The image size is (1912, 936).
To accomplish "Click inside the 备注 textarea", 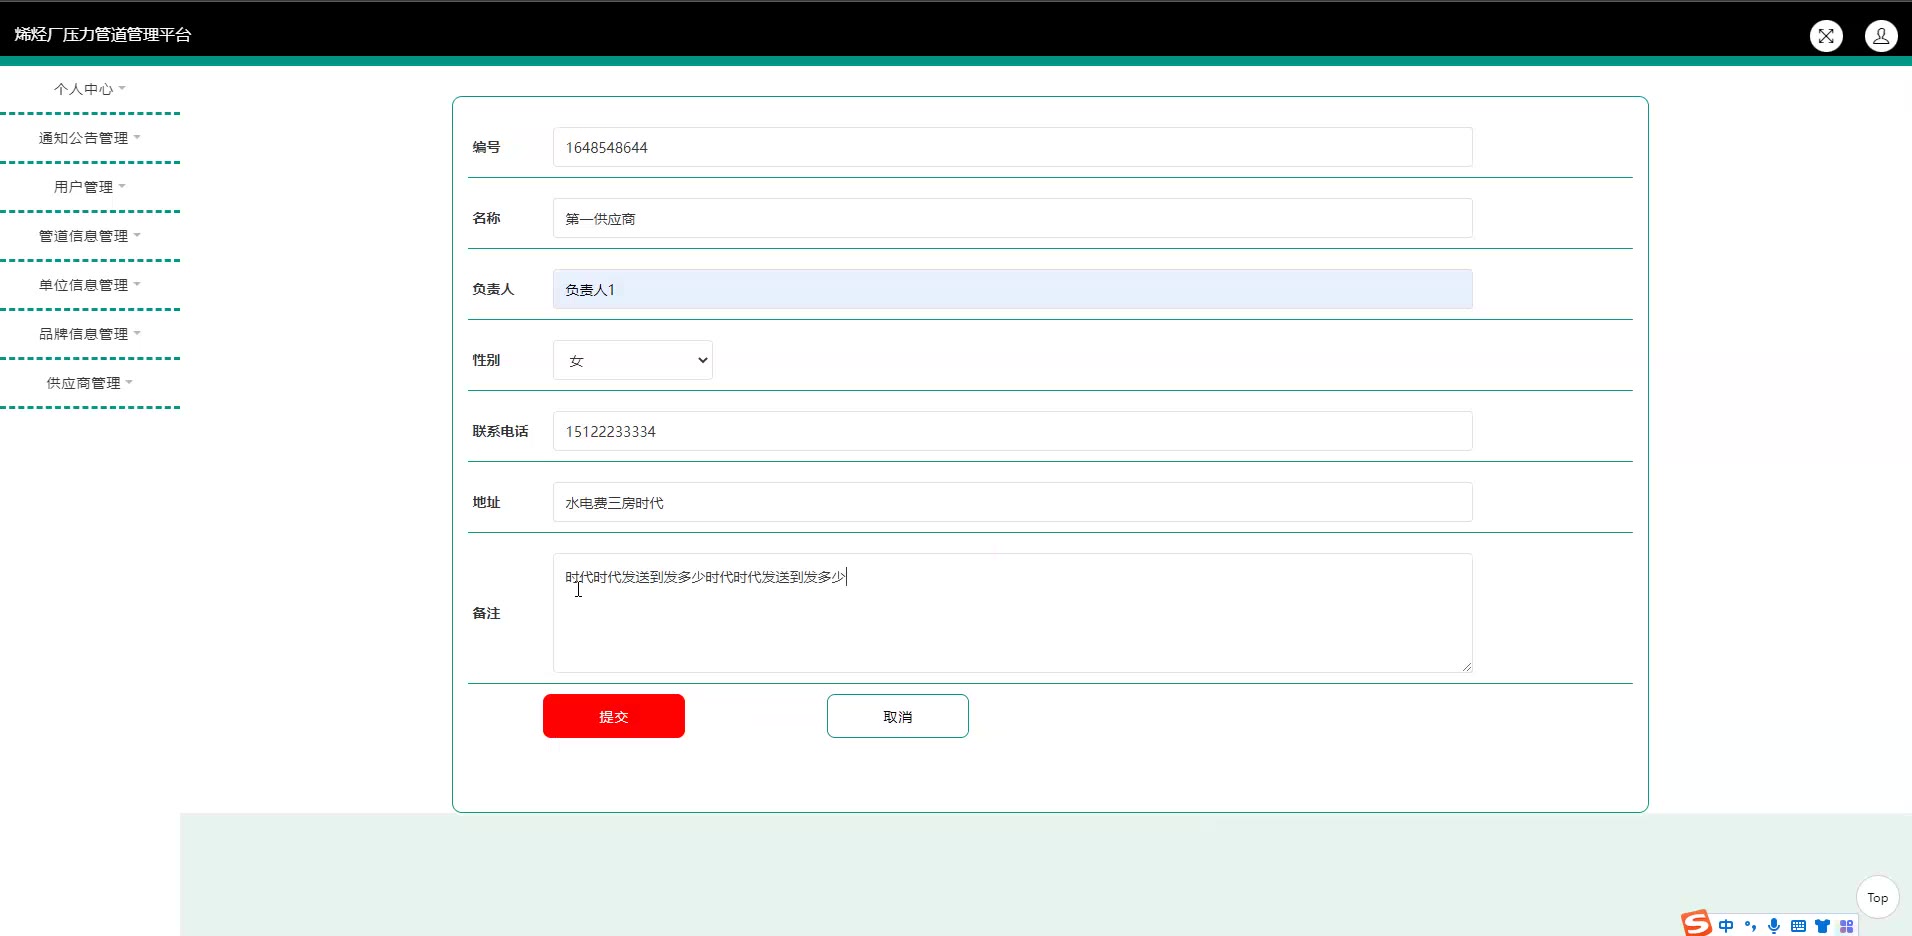I will [x=1013, y=613].
